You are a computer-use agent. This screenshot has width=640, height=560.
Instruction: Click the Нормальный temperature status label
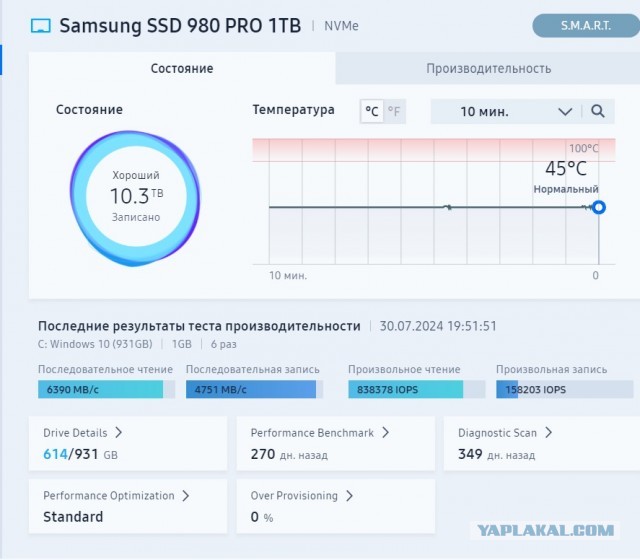point(566,189)
